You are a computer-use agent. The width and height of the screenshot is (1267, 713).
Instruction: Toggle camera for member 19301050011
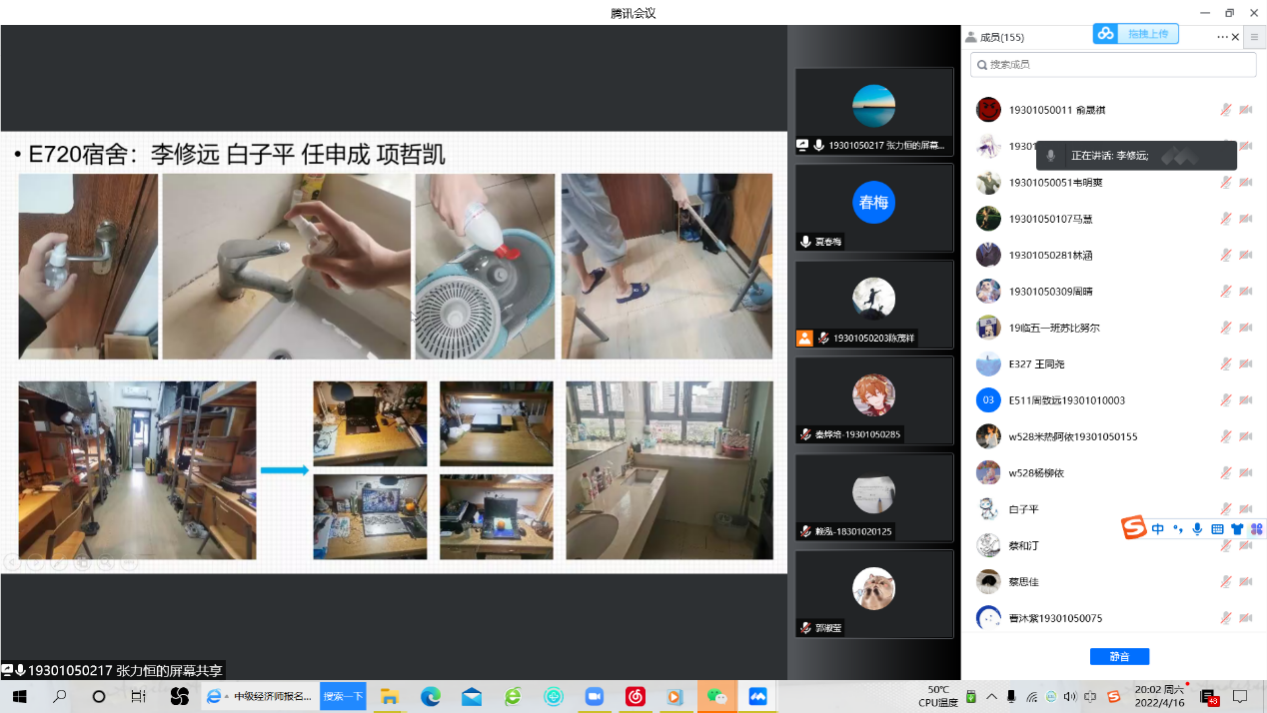pyautogui.click(x=1246, y=110)
